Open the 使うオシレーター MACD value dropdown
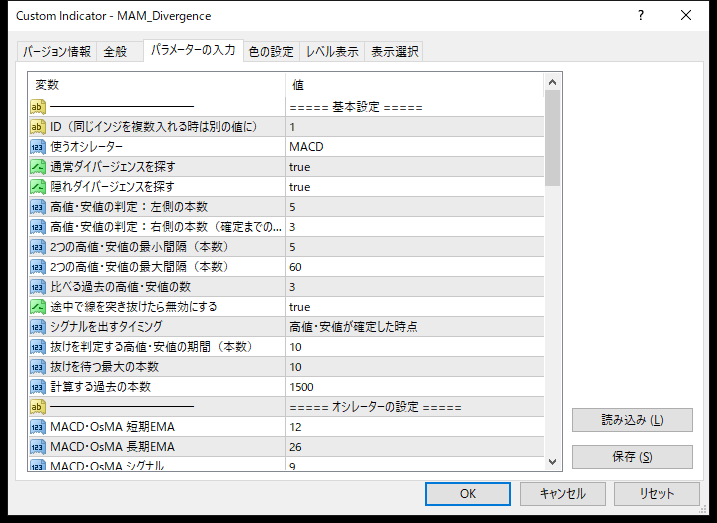Viewport: 717px width, 523px height. coord(415,147)
